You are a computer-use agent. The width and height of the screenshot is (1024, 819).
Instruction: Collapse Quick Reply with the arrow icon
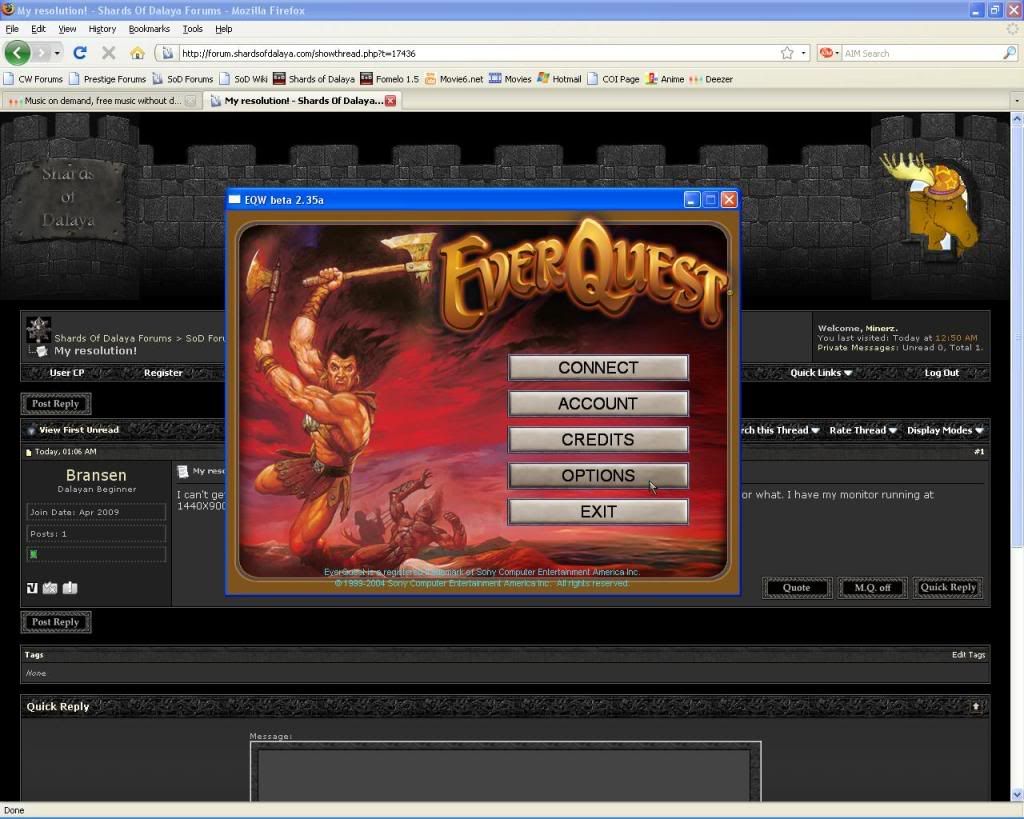tap(976, 706)
